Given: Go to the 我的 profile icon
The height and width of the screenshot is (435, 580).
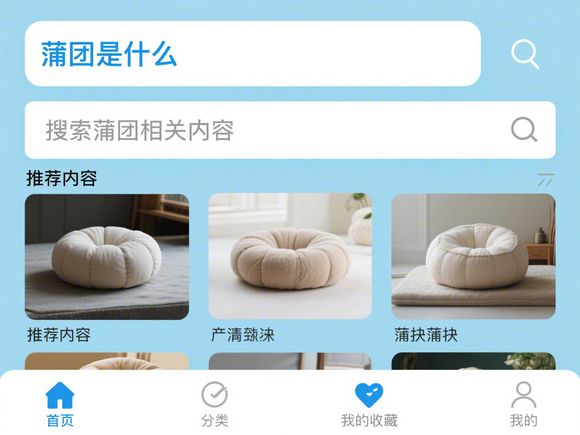Looking at the screenshot, I should tap(523, 395).
